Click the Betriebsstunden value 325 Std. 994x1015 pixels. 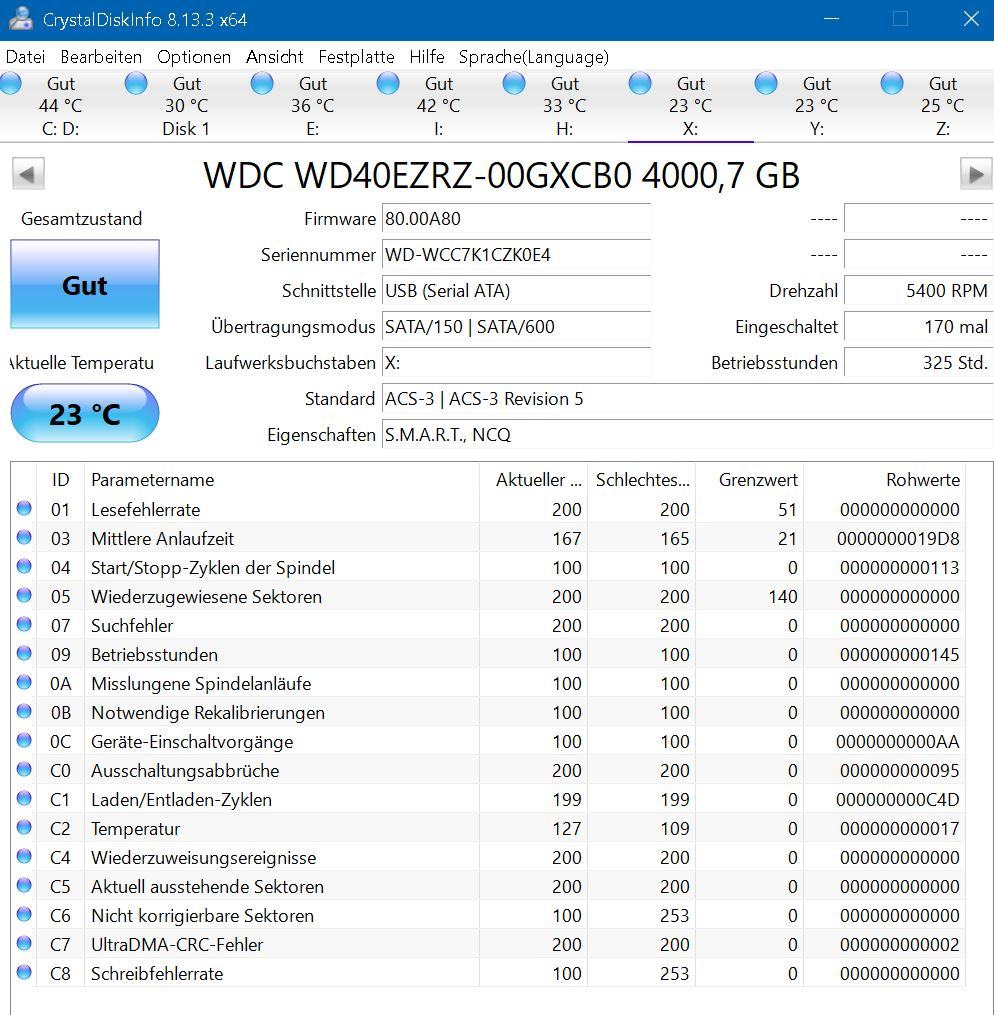click(918, 362)
